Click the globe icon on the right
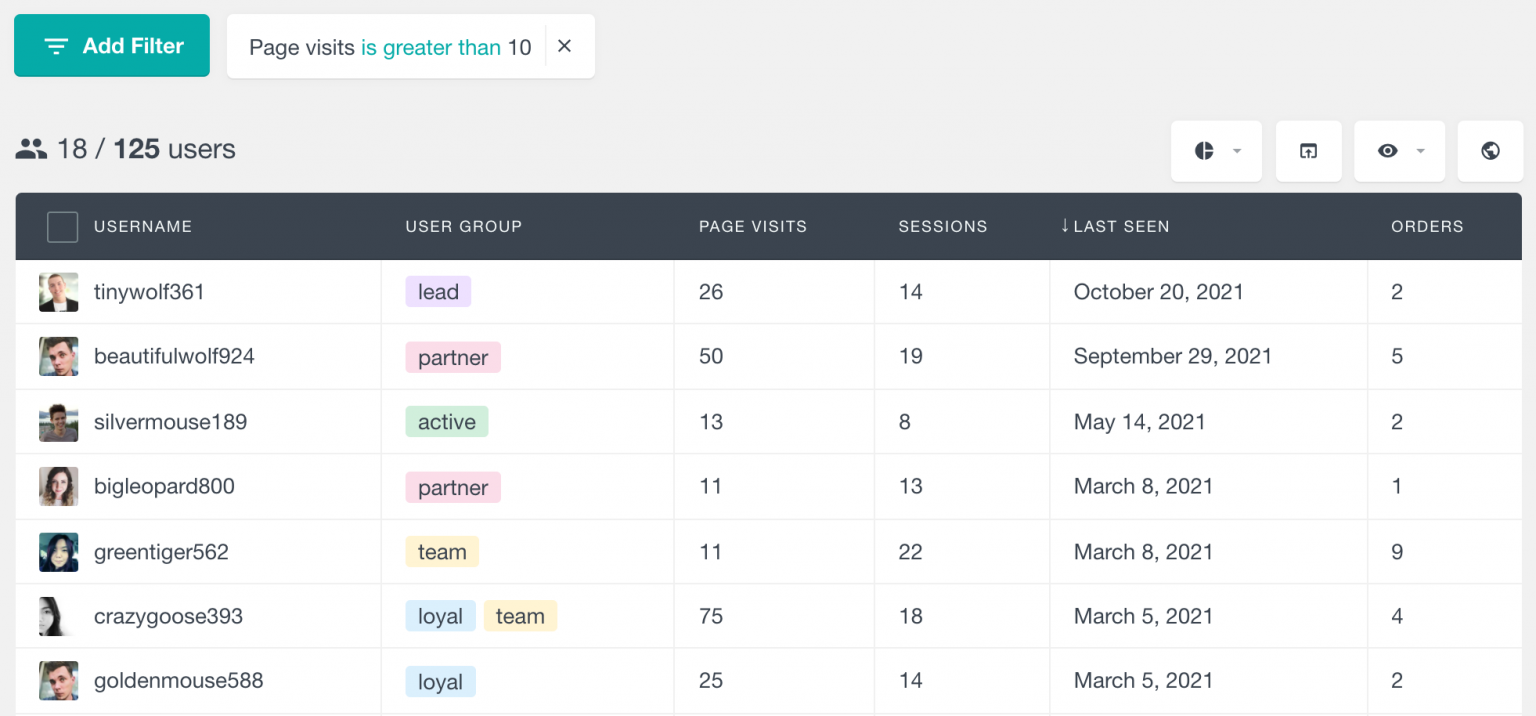Screen dimensions: 1536x716 pos(1490,150)
